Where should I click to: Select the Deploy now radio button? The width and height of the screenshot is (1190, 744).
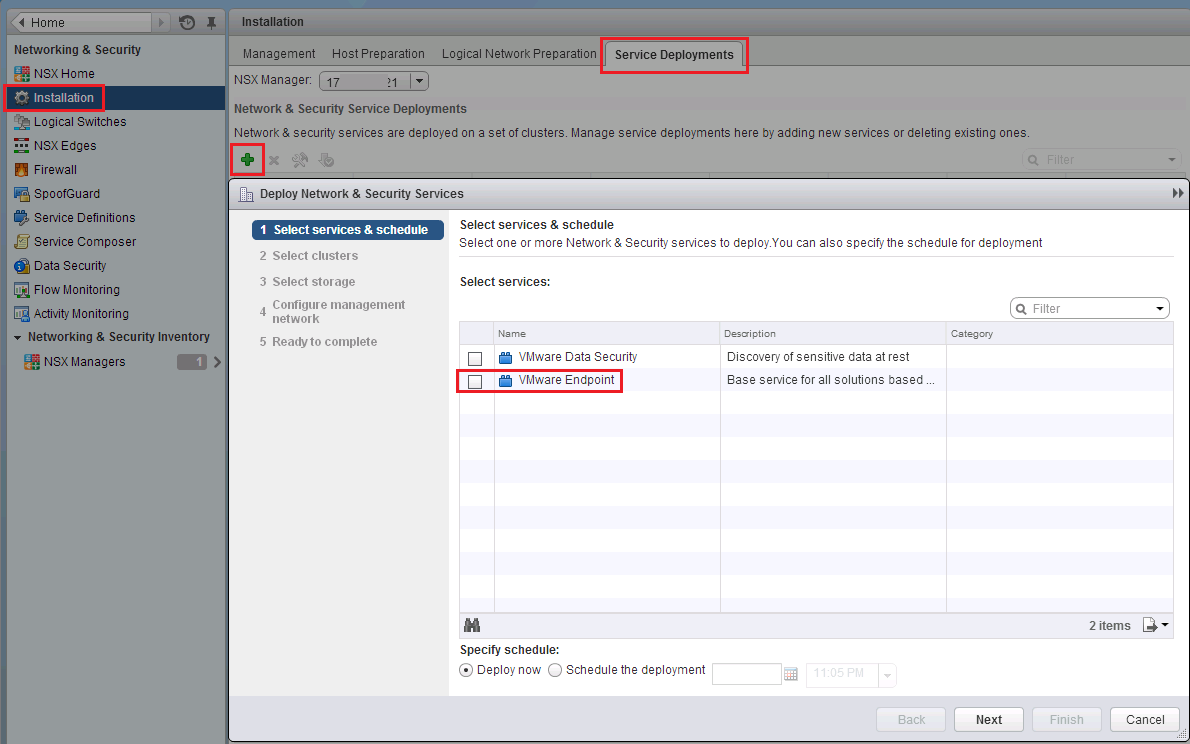click(467, 670)
